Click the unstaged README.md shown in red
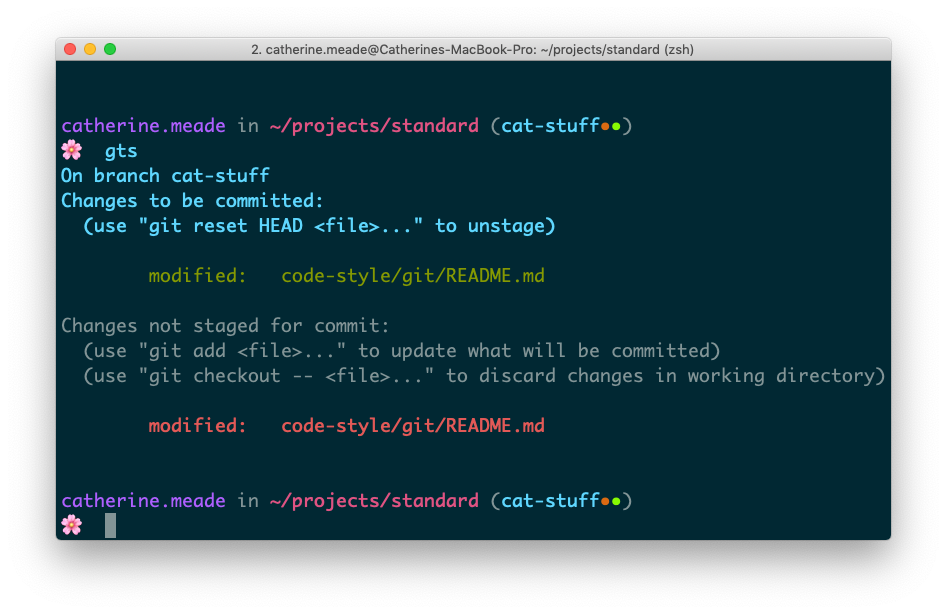Viewport: 947px width, 614px height. pyautogui.click(x=411, y=425)
